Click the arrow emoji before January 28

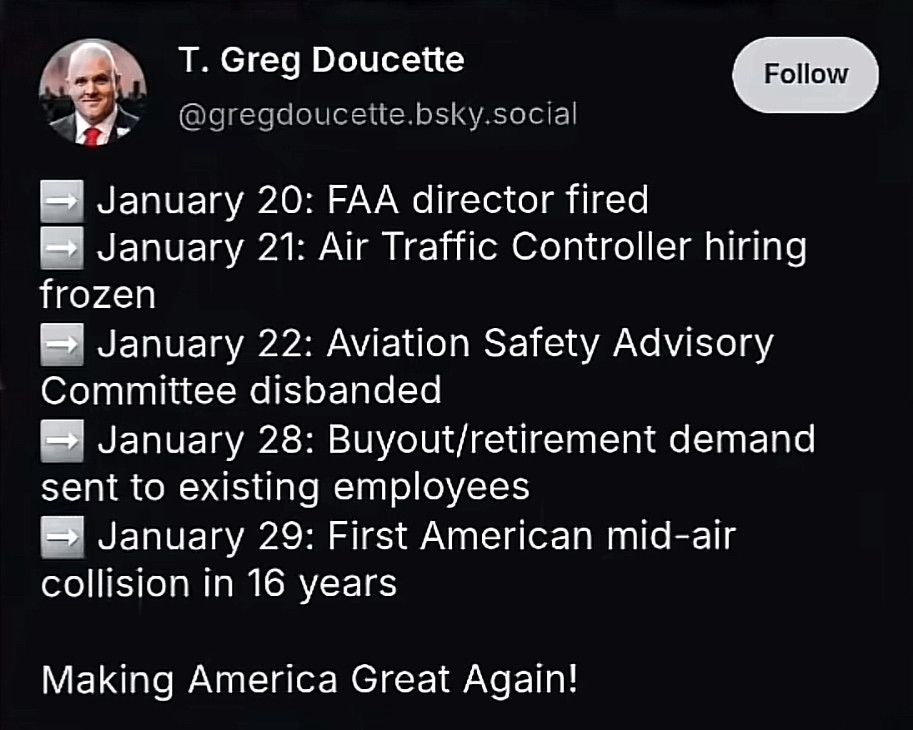(62, 441)
